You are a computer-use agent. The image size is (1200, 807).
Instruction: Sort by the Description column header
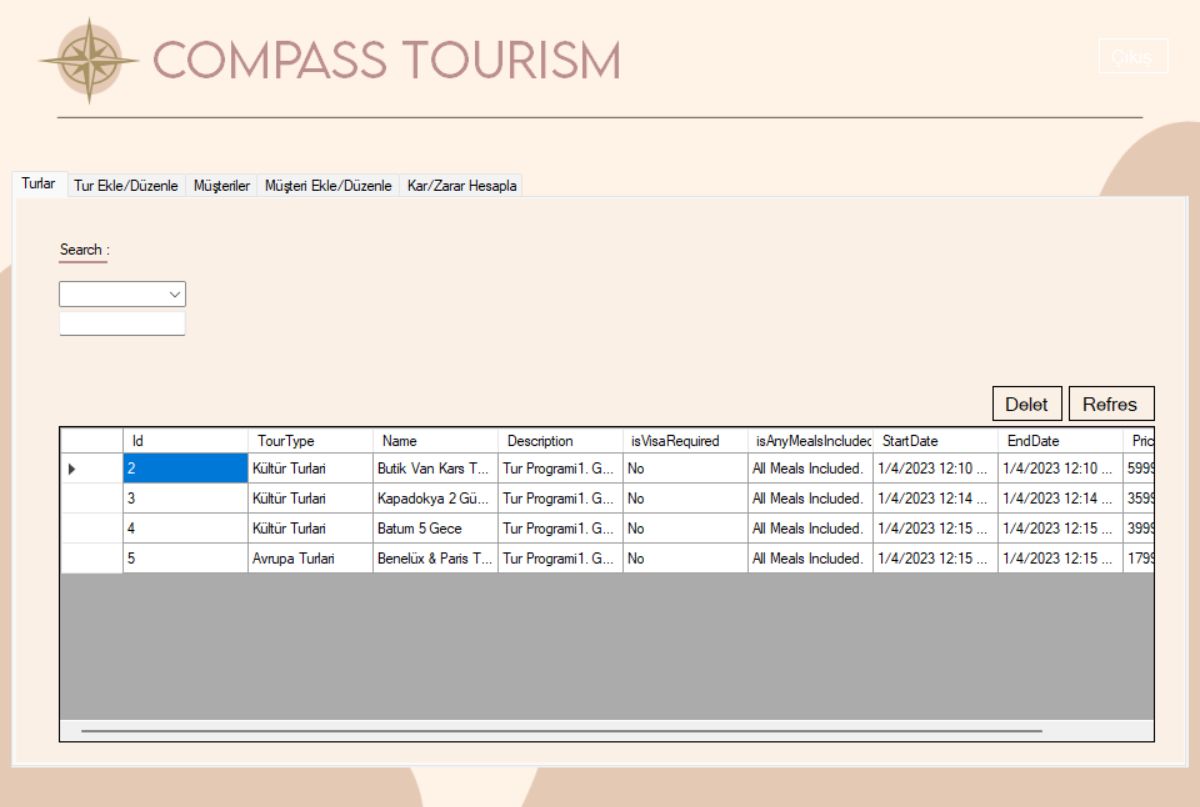[x=560, y=441]
